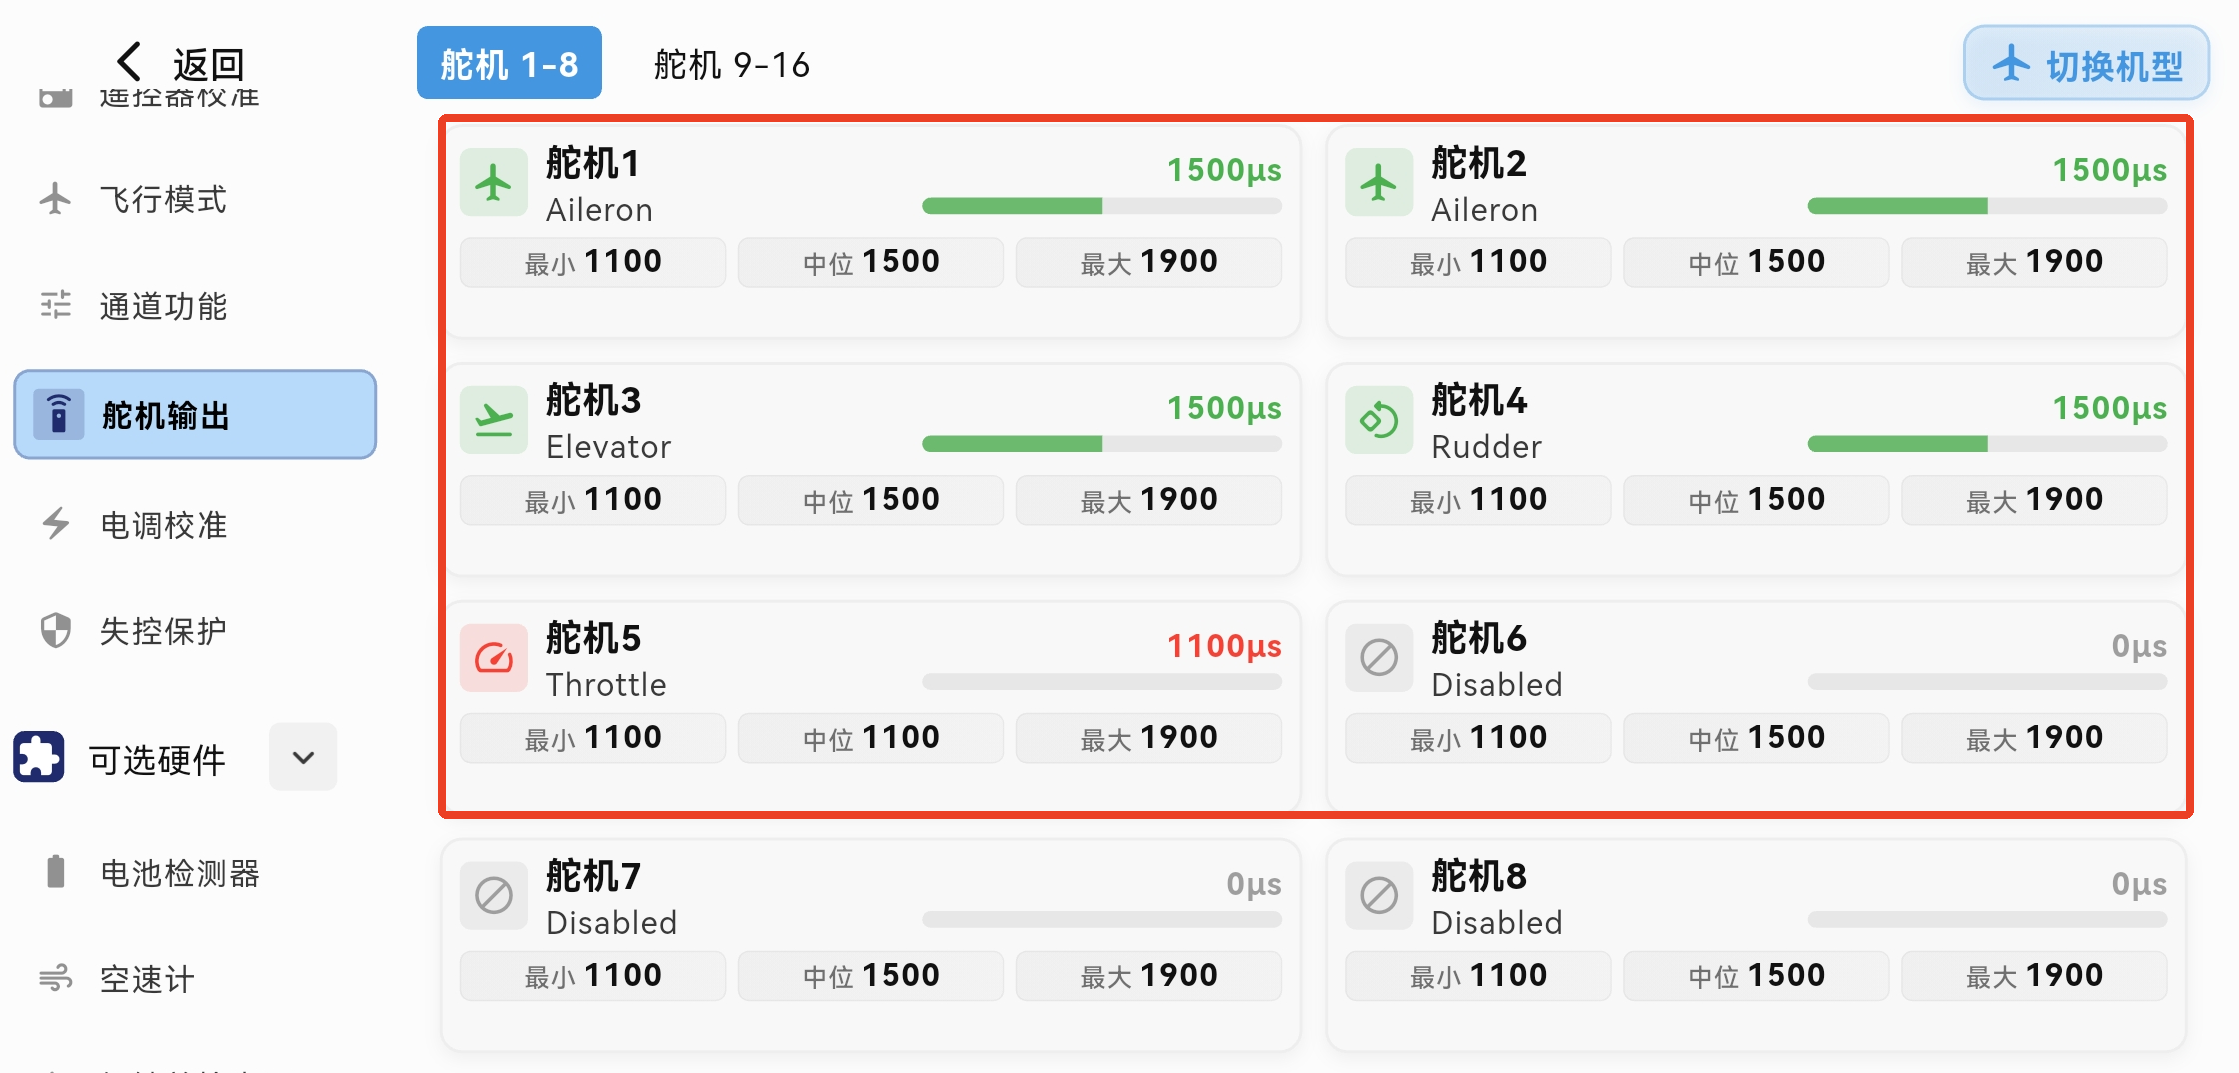Click the 舵机2 最大 1900 field
The width and height of the screenshot is (2239, 1073).
(x=2033, y=262)
